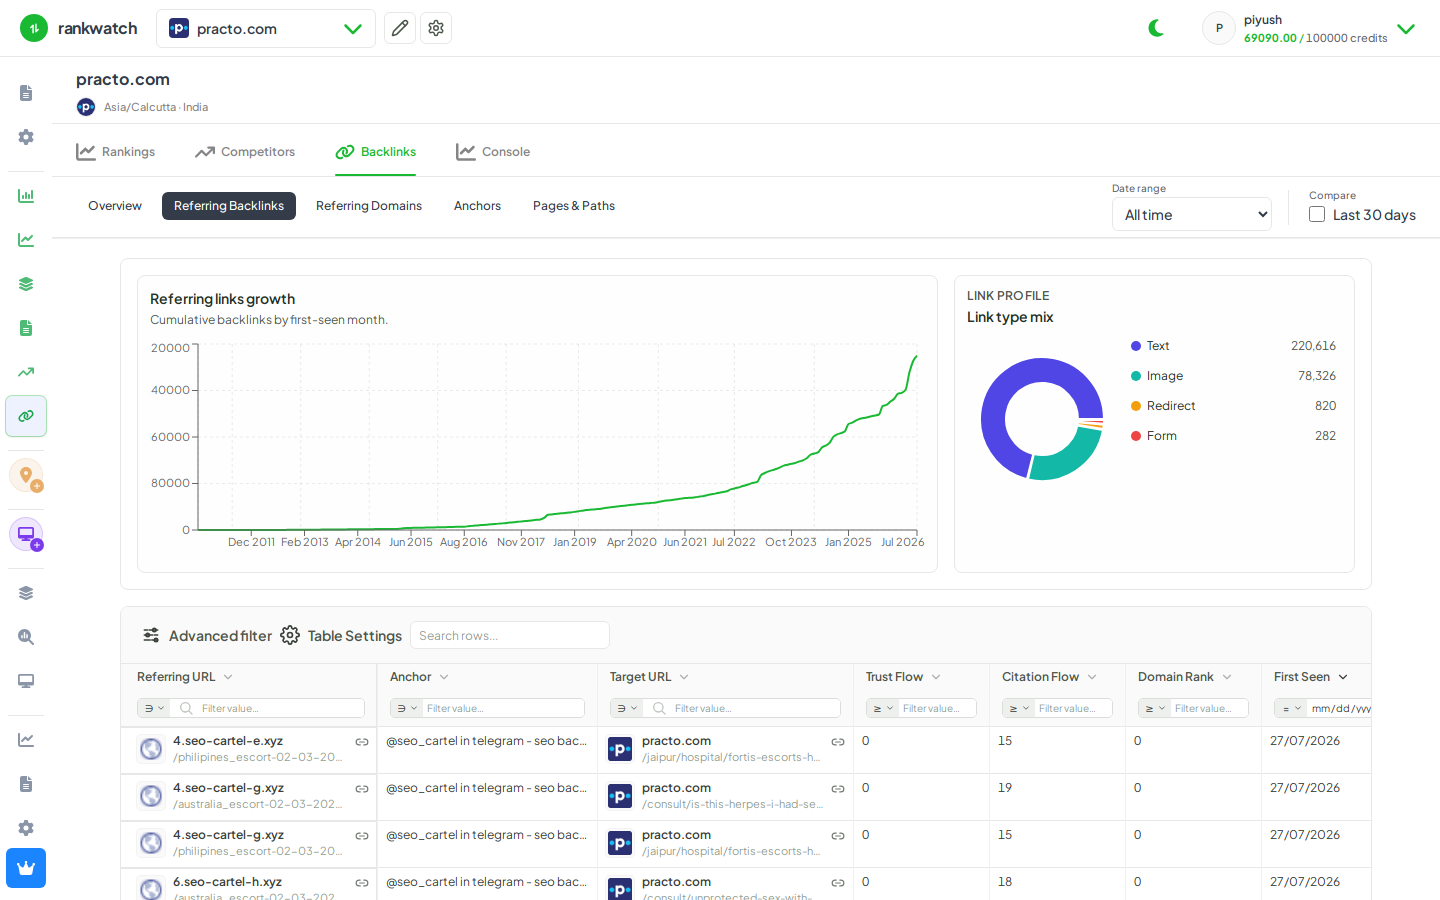Click the user avatar labeled P
The image size is (1440, 900).
(x=1218, y=28)
